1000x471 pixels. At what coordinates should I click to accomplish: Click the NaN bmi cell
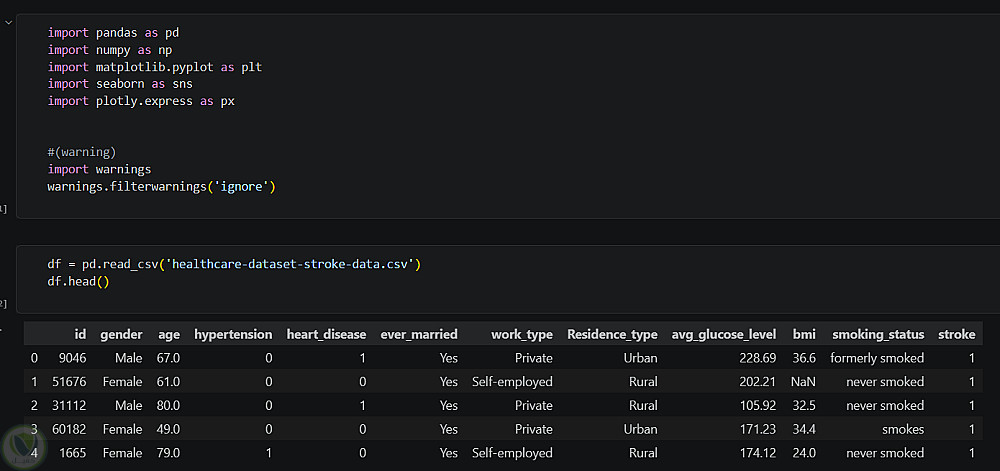(803, 382)
